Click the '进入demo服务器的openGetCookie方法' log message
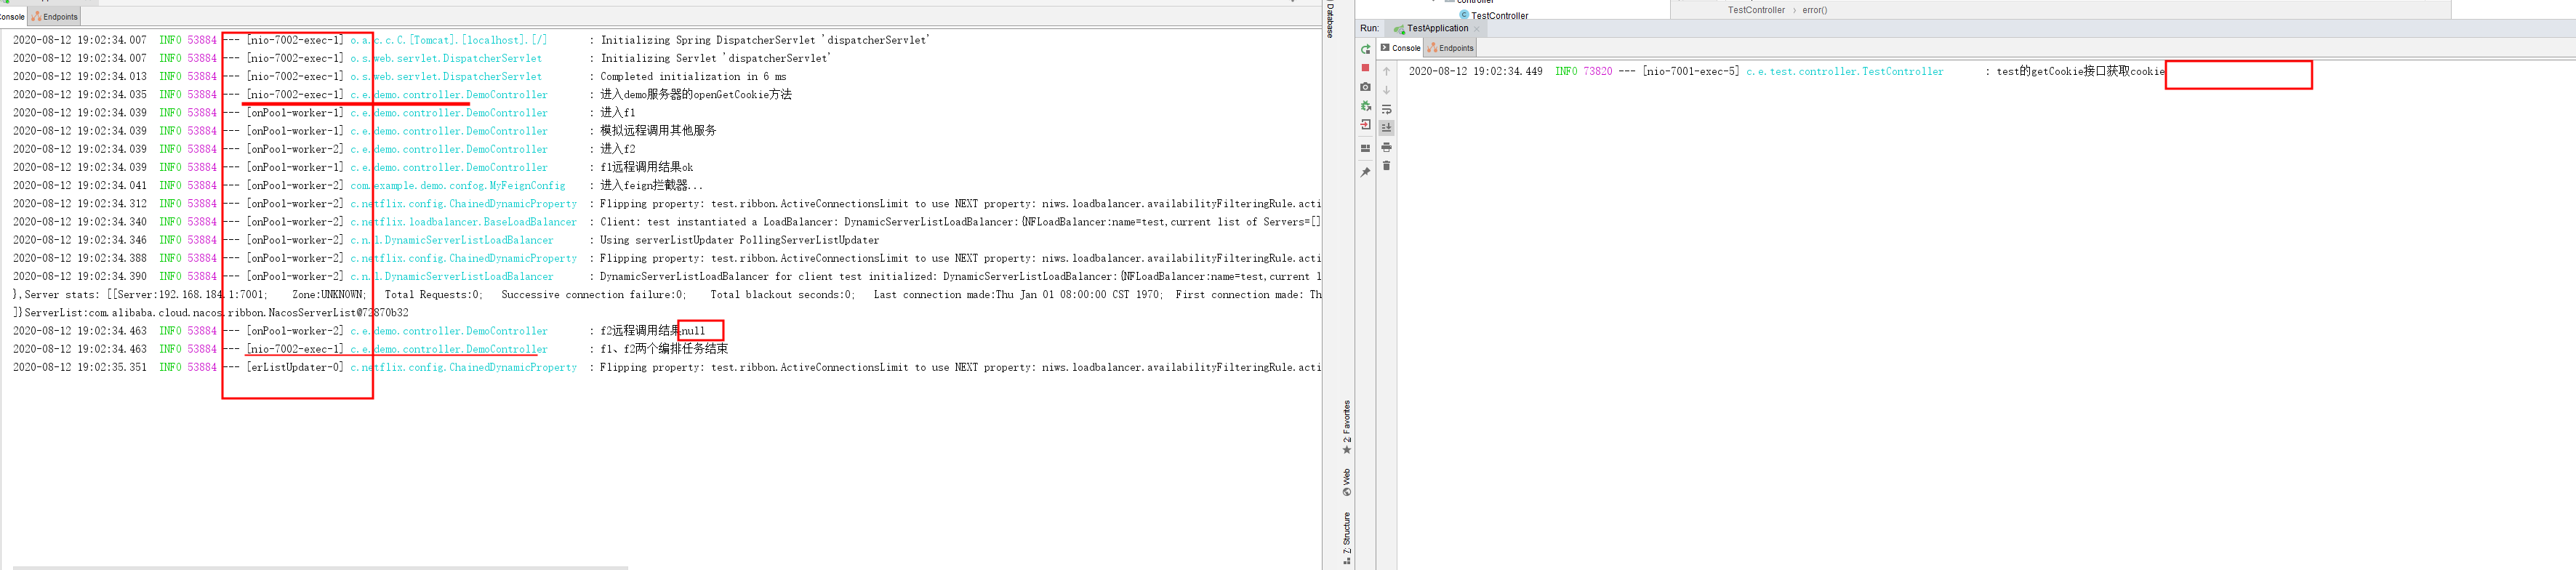The height and width of the screenshot is (570, 2576). click(696, 94)
